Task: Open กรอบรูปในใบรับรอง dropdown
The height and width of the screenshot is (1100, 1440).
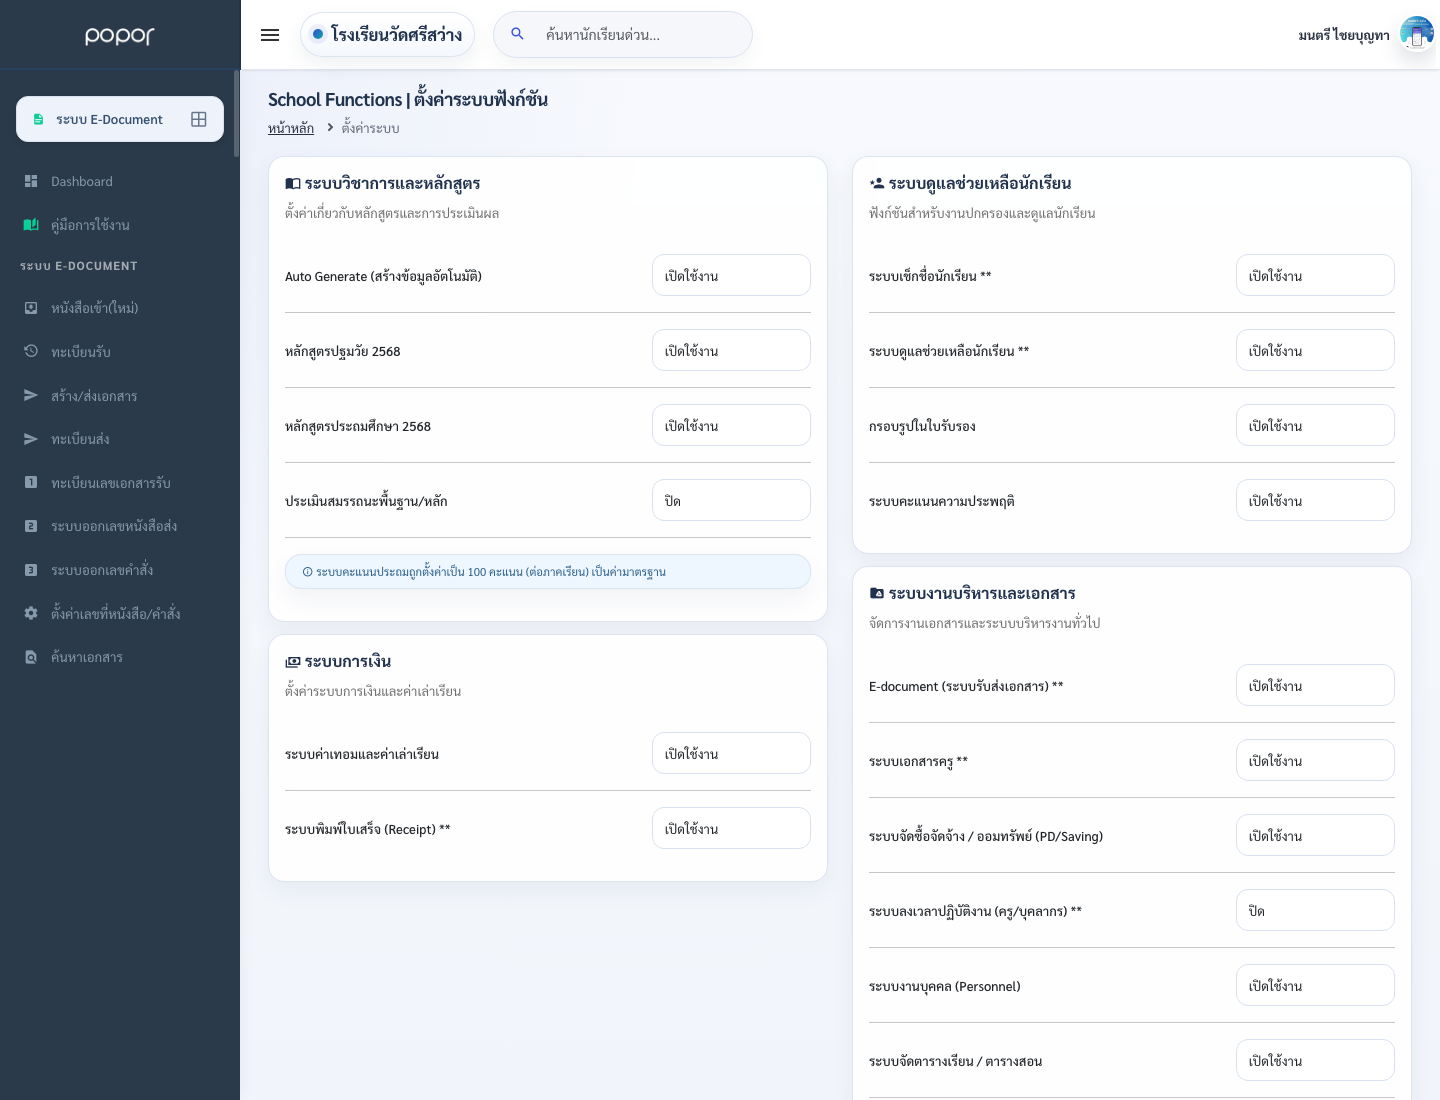Action: pyautogui.click(x=1315, y=425)
